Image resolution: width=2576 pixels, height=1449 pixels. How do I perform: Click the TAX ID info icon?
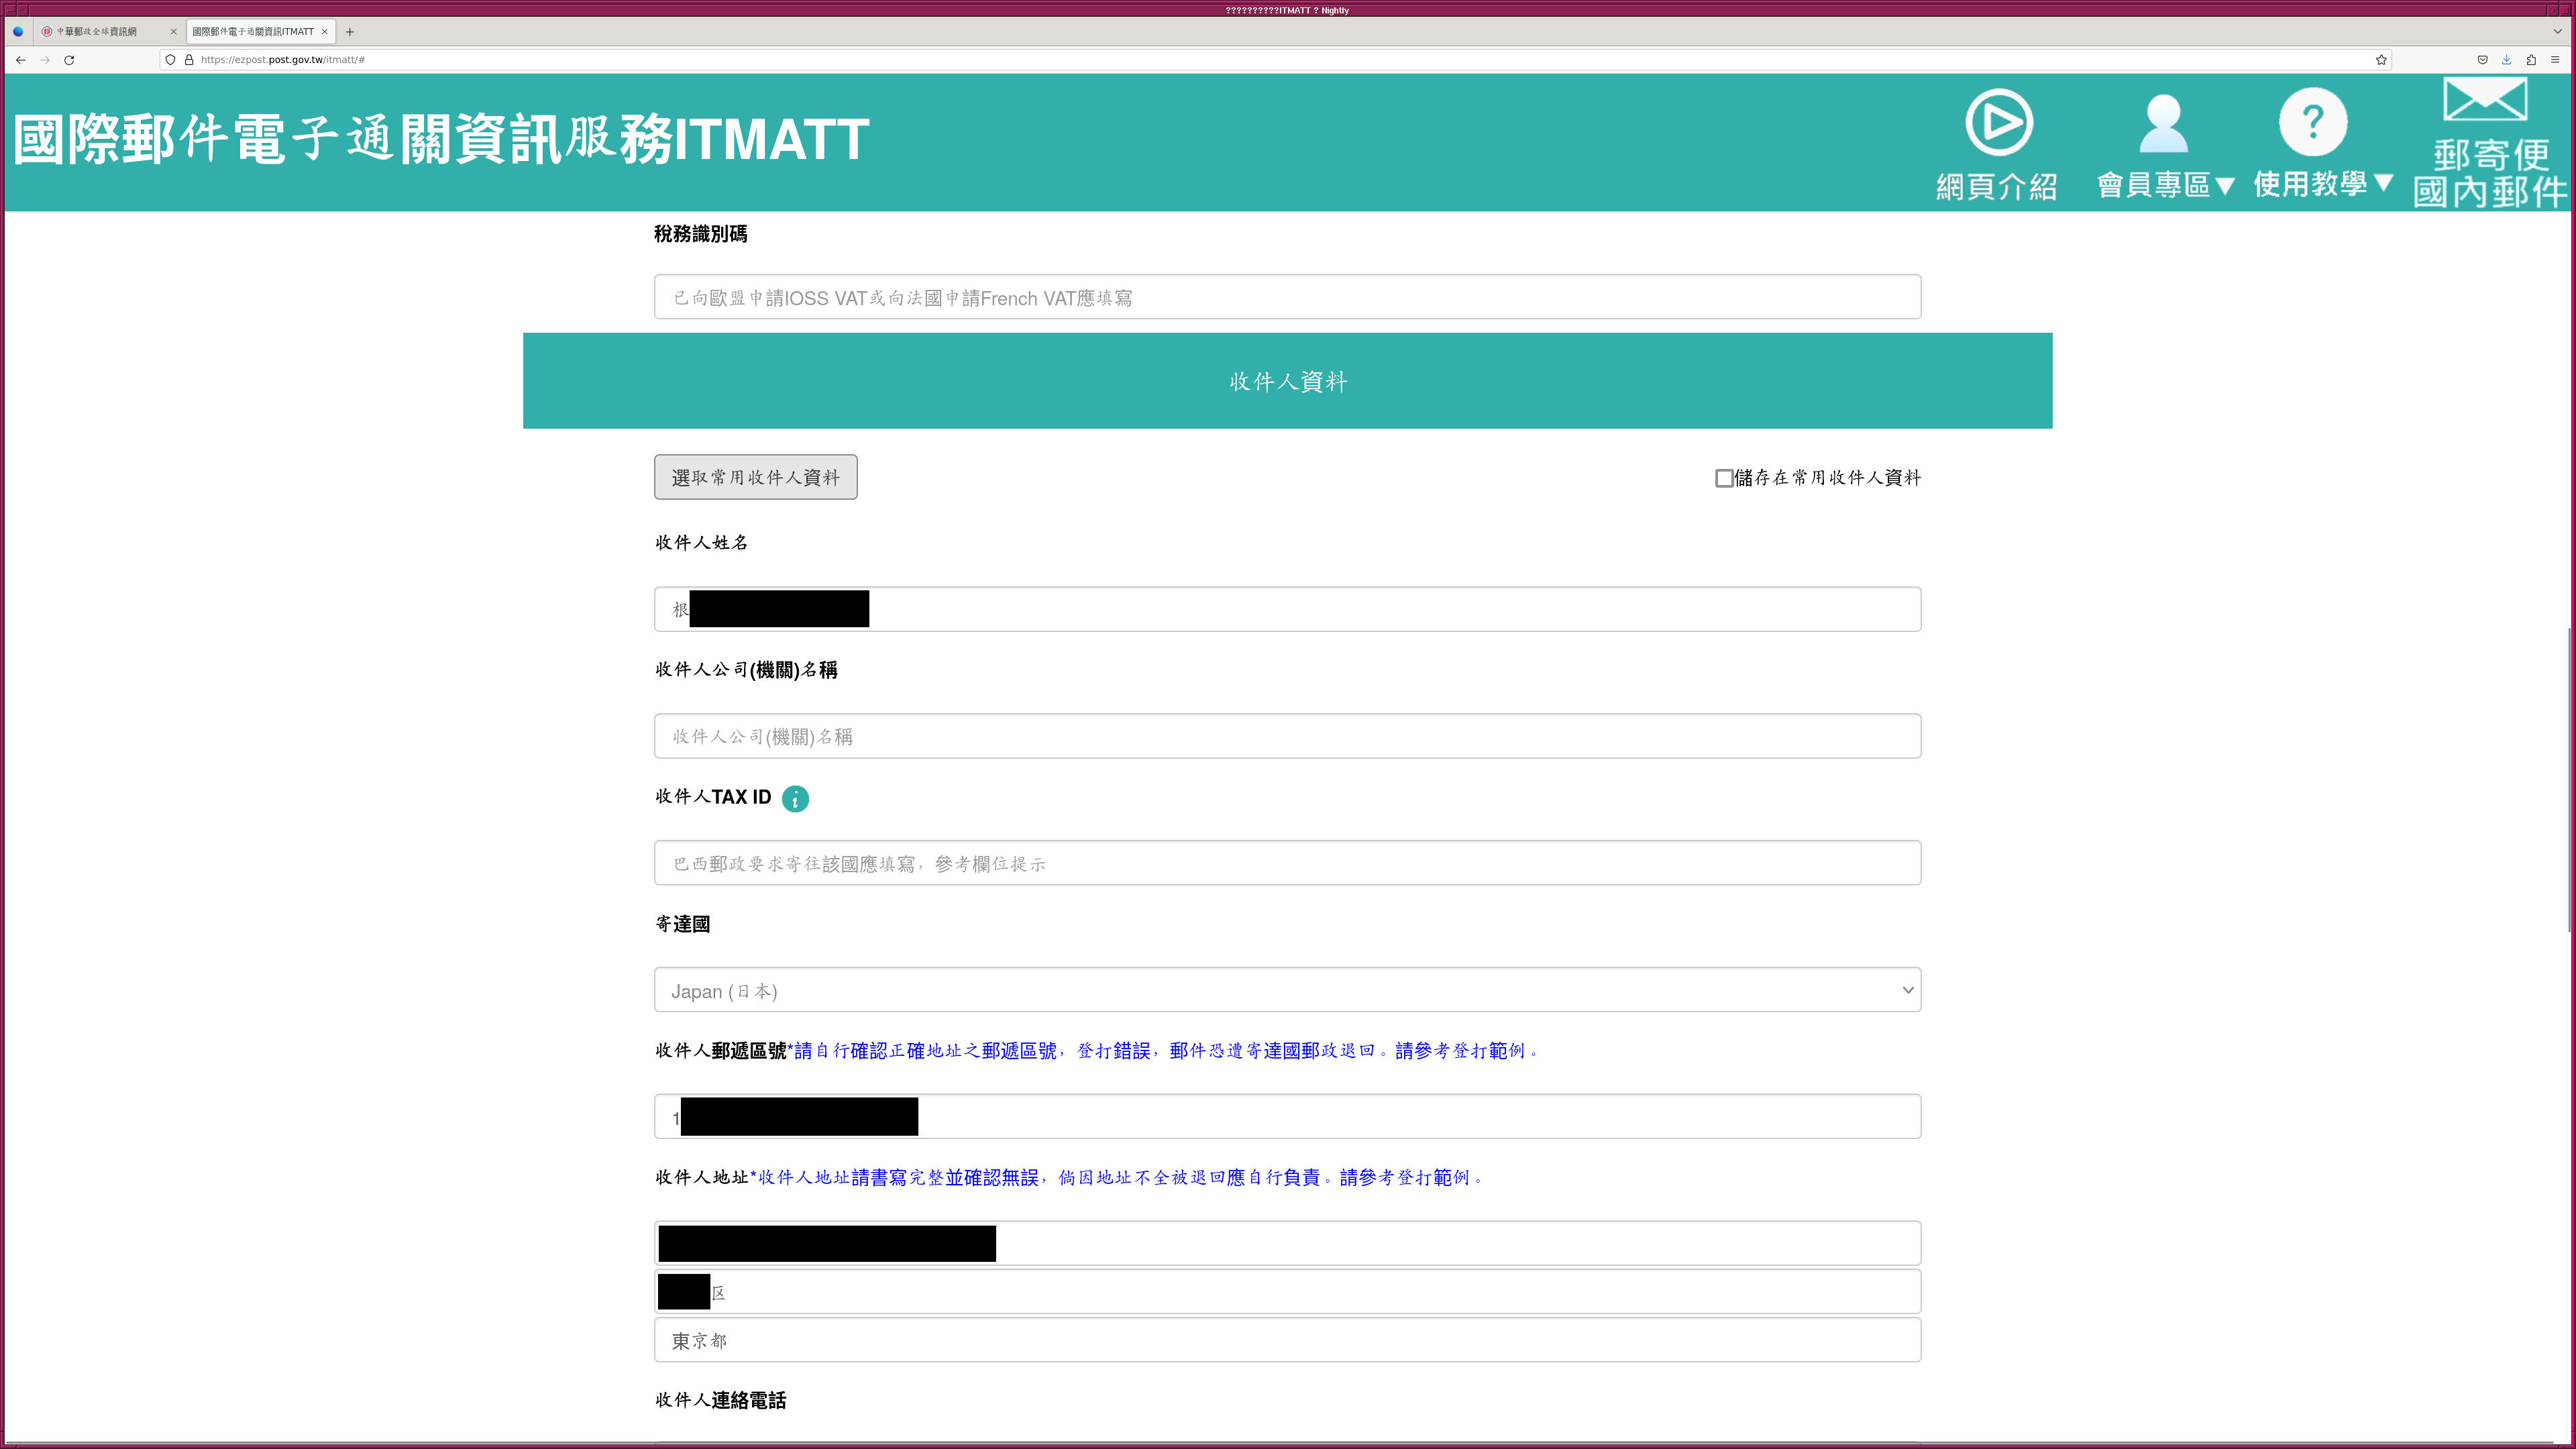click(795, 799)
